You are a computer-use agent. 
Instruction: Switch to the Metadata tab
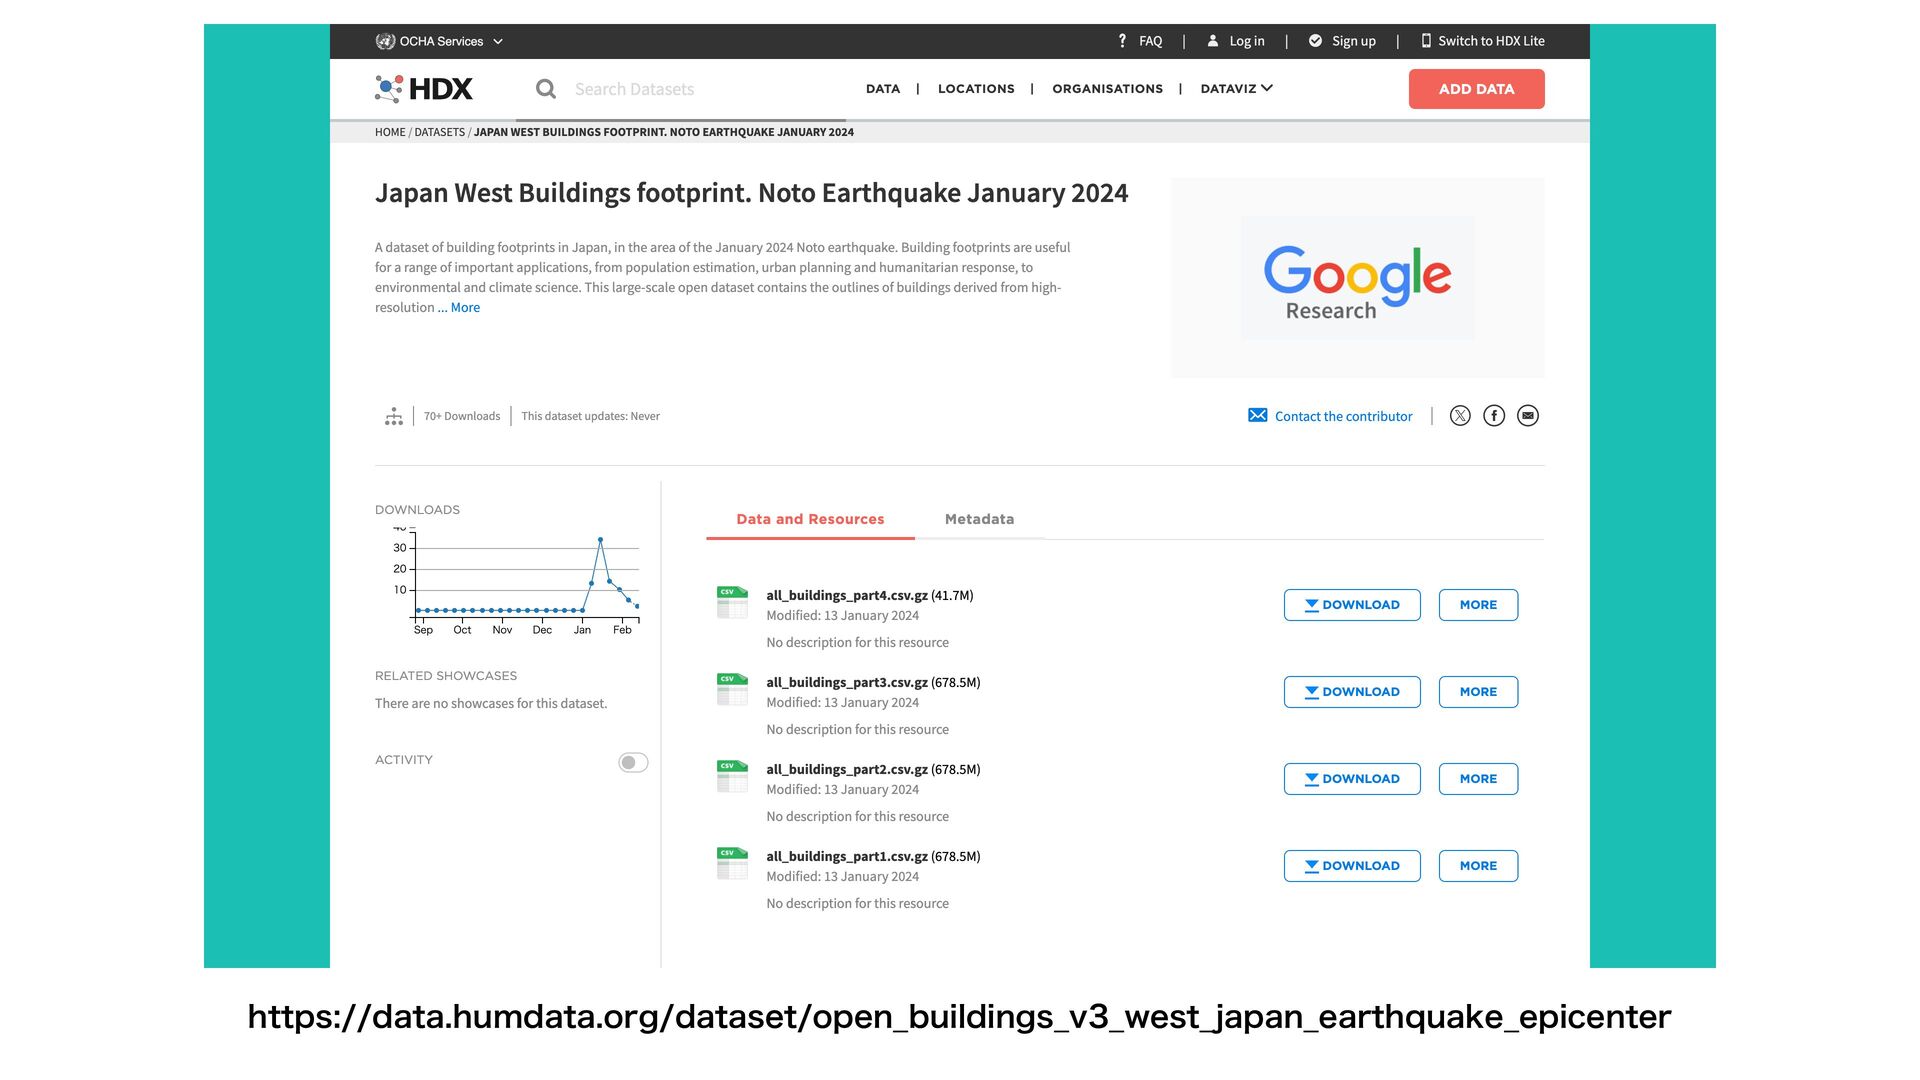coord(979,519)
